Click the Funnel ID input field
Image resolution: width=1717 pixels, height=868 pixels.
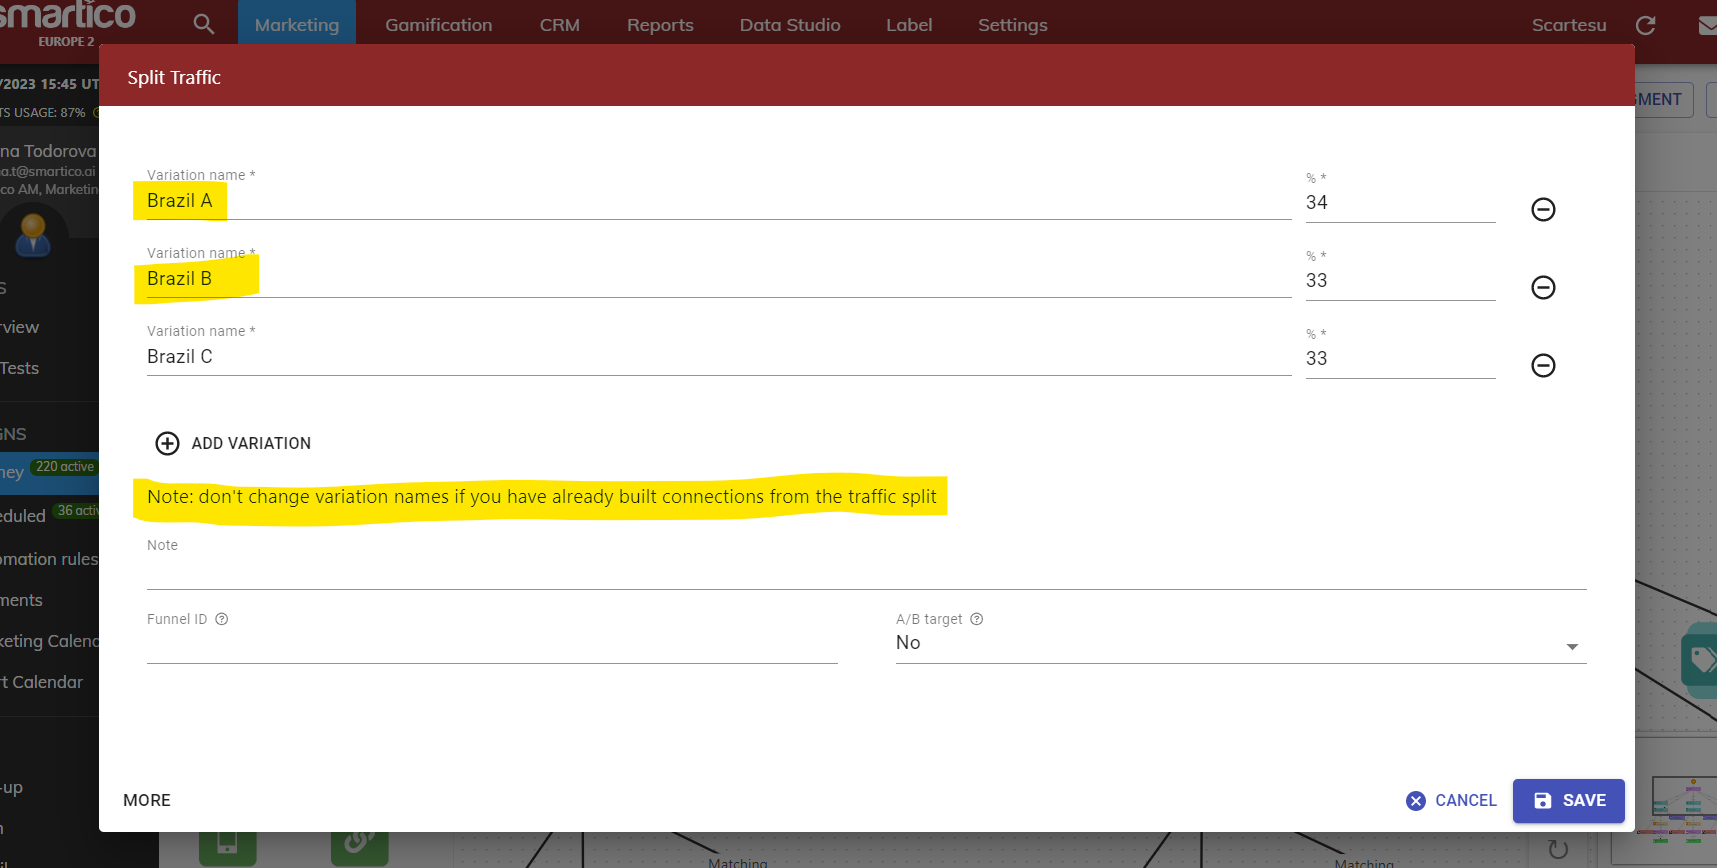point(492,645)
